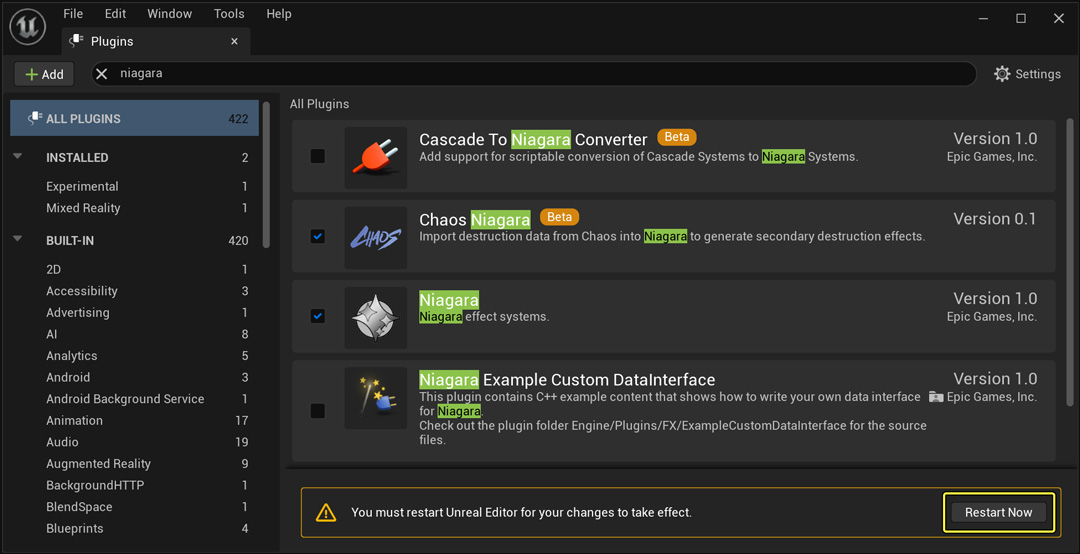Open the Window menu
The width and height of the screenshot is (1080, 554).
pos(169,14)
